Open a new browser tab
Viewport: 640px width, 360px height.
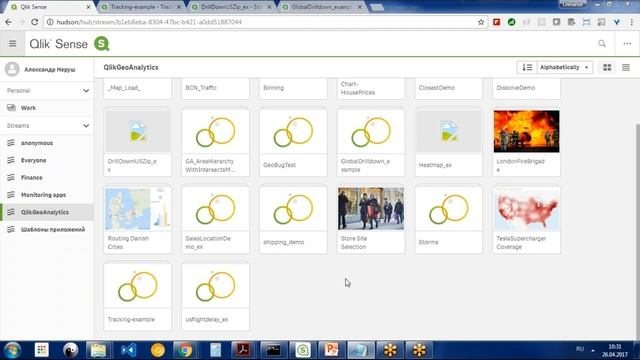coord(377,7)
